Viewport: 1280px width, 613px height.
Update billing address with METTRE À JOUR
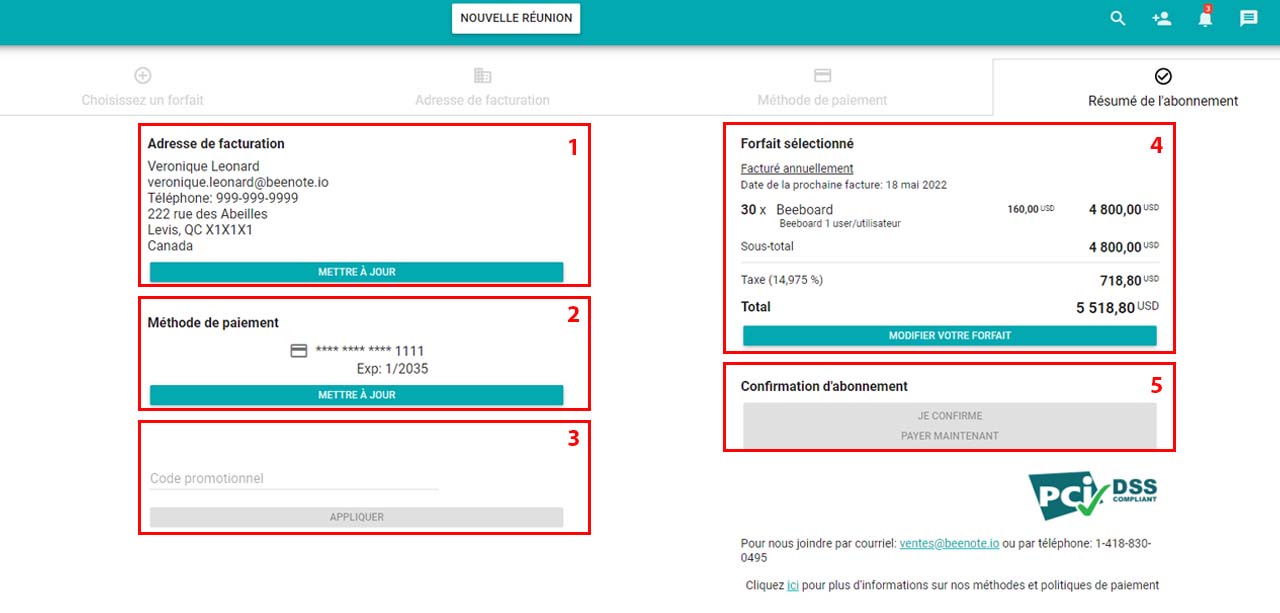click(x=357, y=272)
